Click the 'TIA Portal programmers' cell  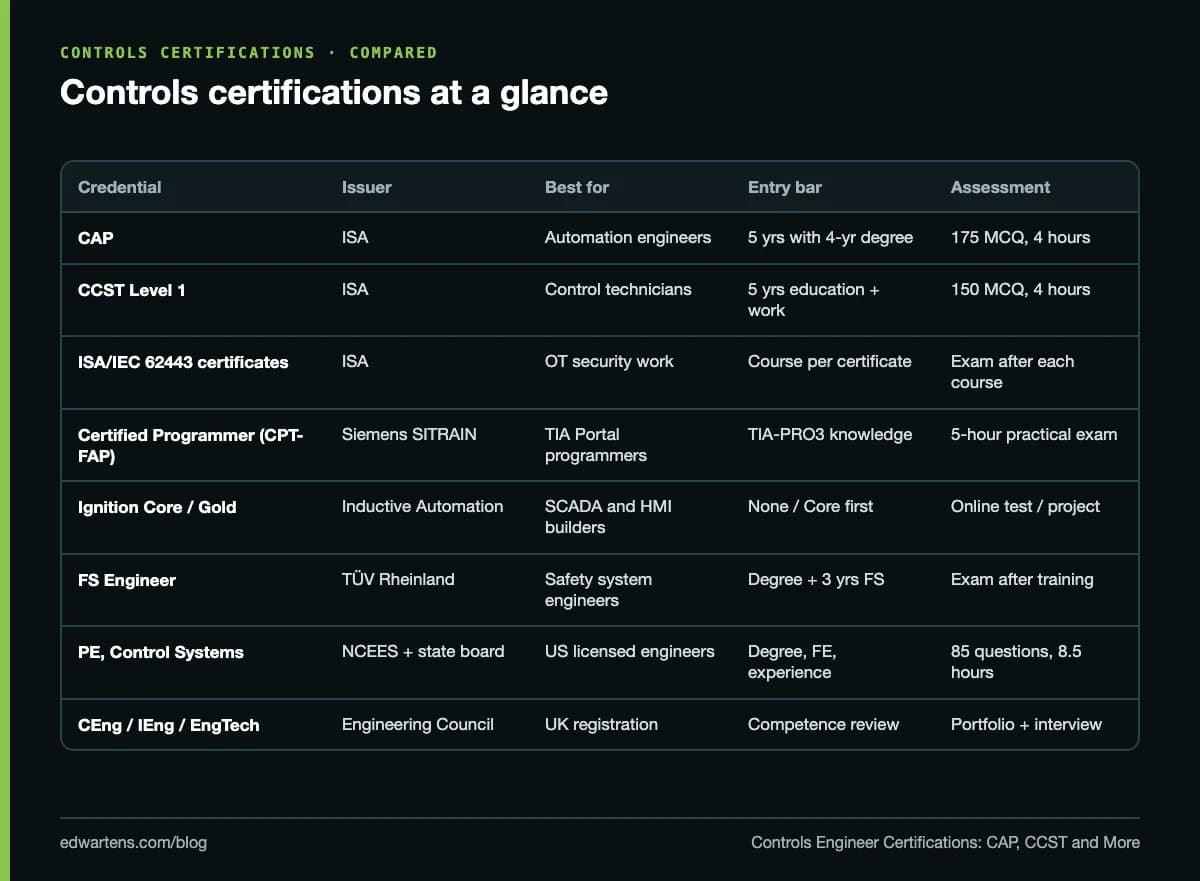(596, 445)
